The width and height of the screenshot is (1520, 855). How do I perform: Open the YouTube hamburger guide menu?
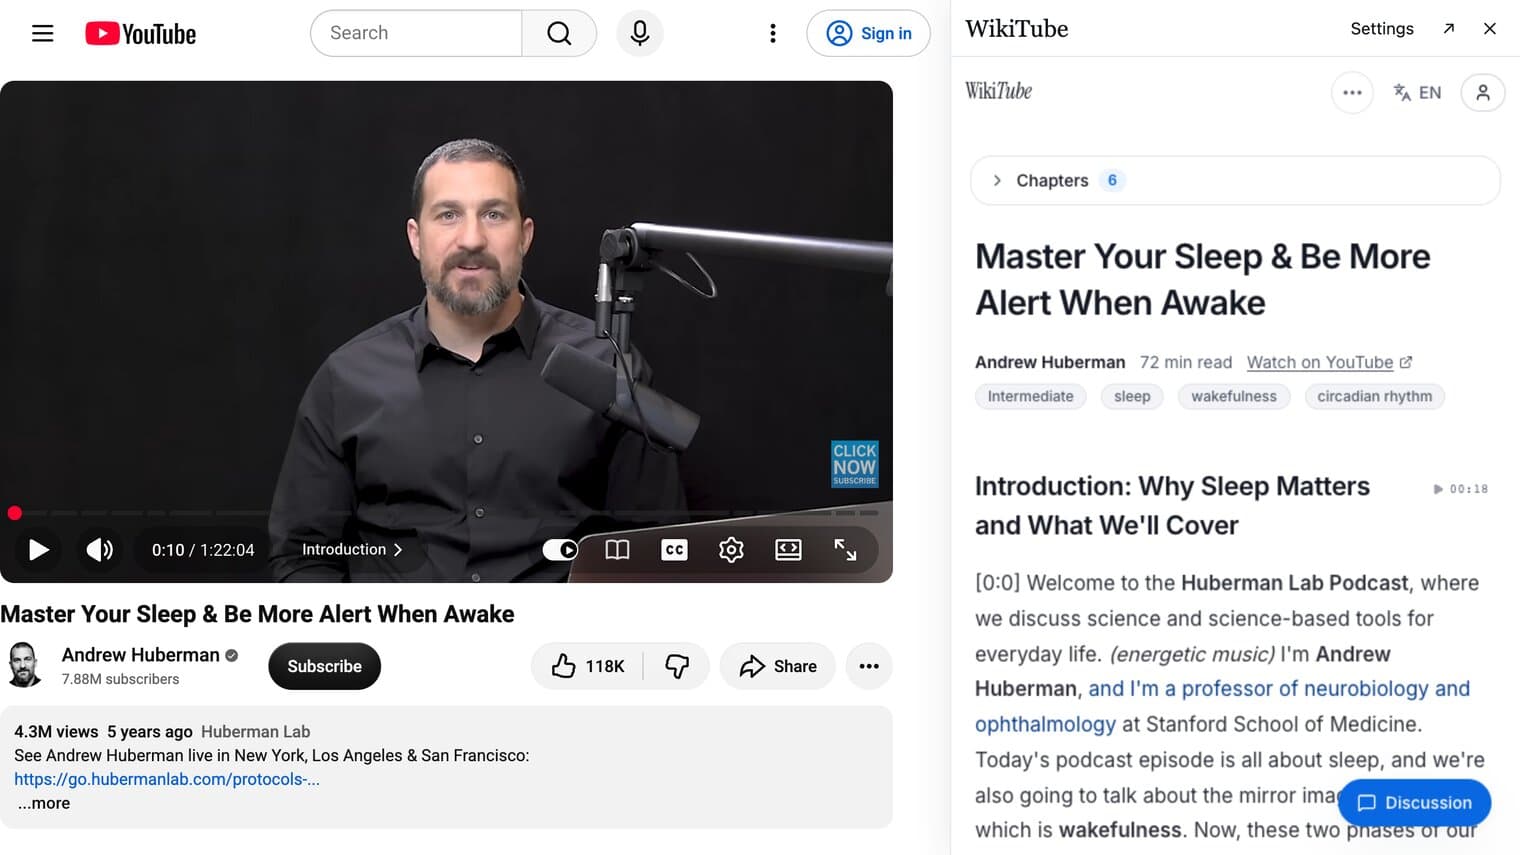click(42, 33)
